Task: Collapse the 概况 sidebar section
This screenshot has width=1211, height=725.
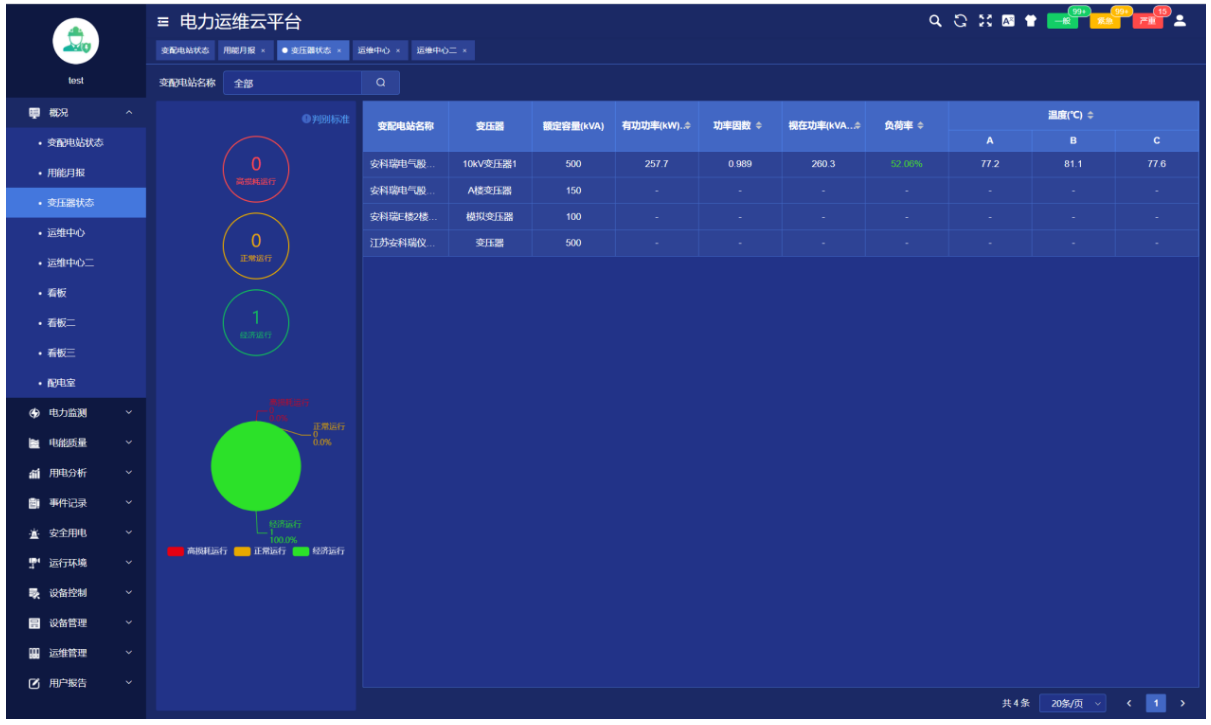Action: click(75, 113)
